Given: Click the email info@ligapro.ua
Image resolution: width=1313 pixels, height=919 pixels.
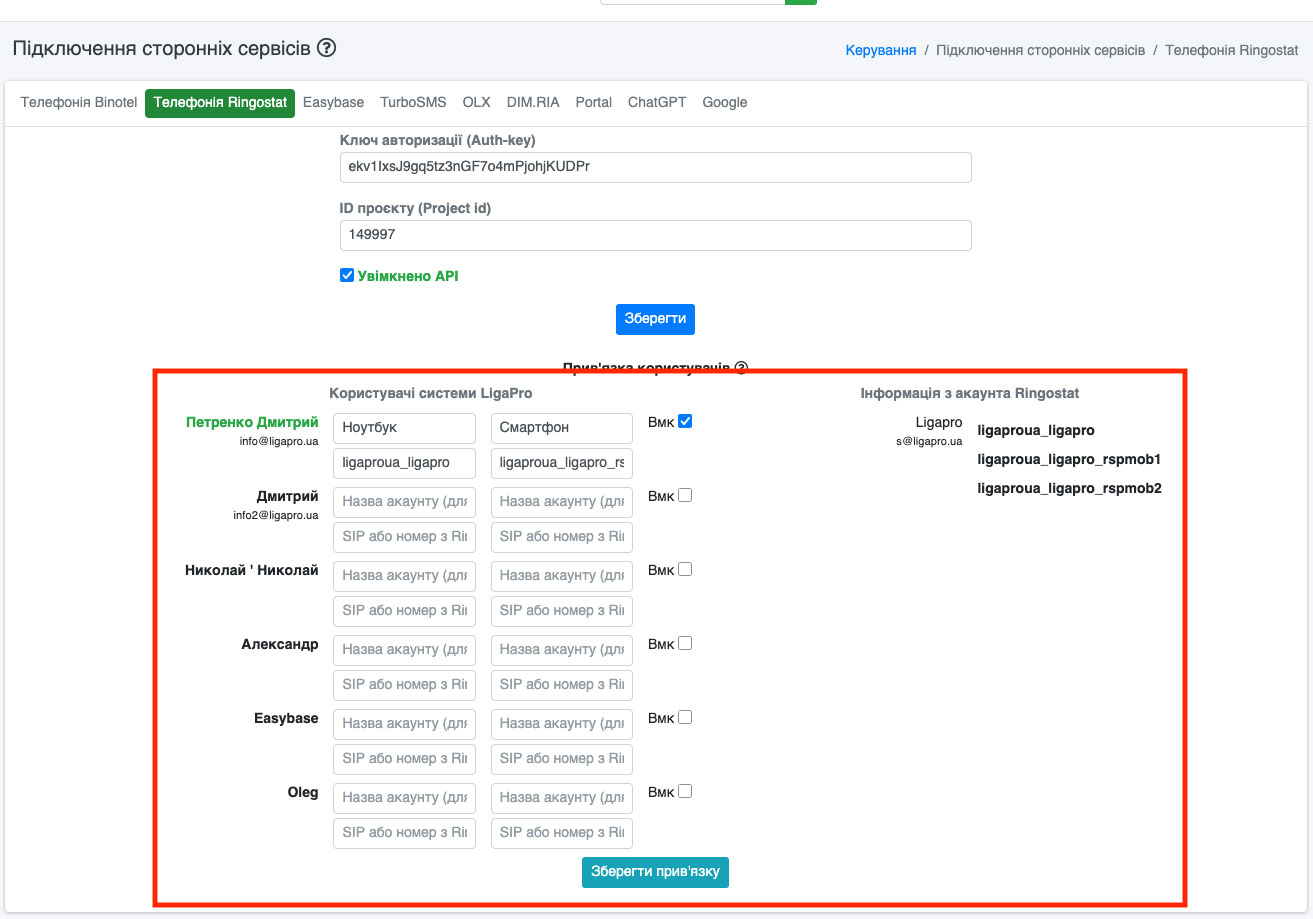Looking at the screenshot, I should point(279,441).
